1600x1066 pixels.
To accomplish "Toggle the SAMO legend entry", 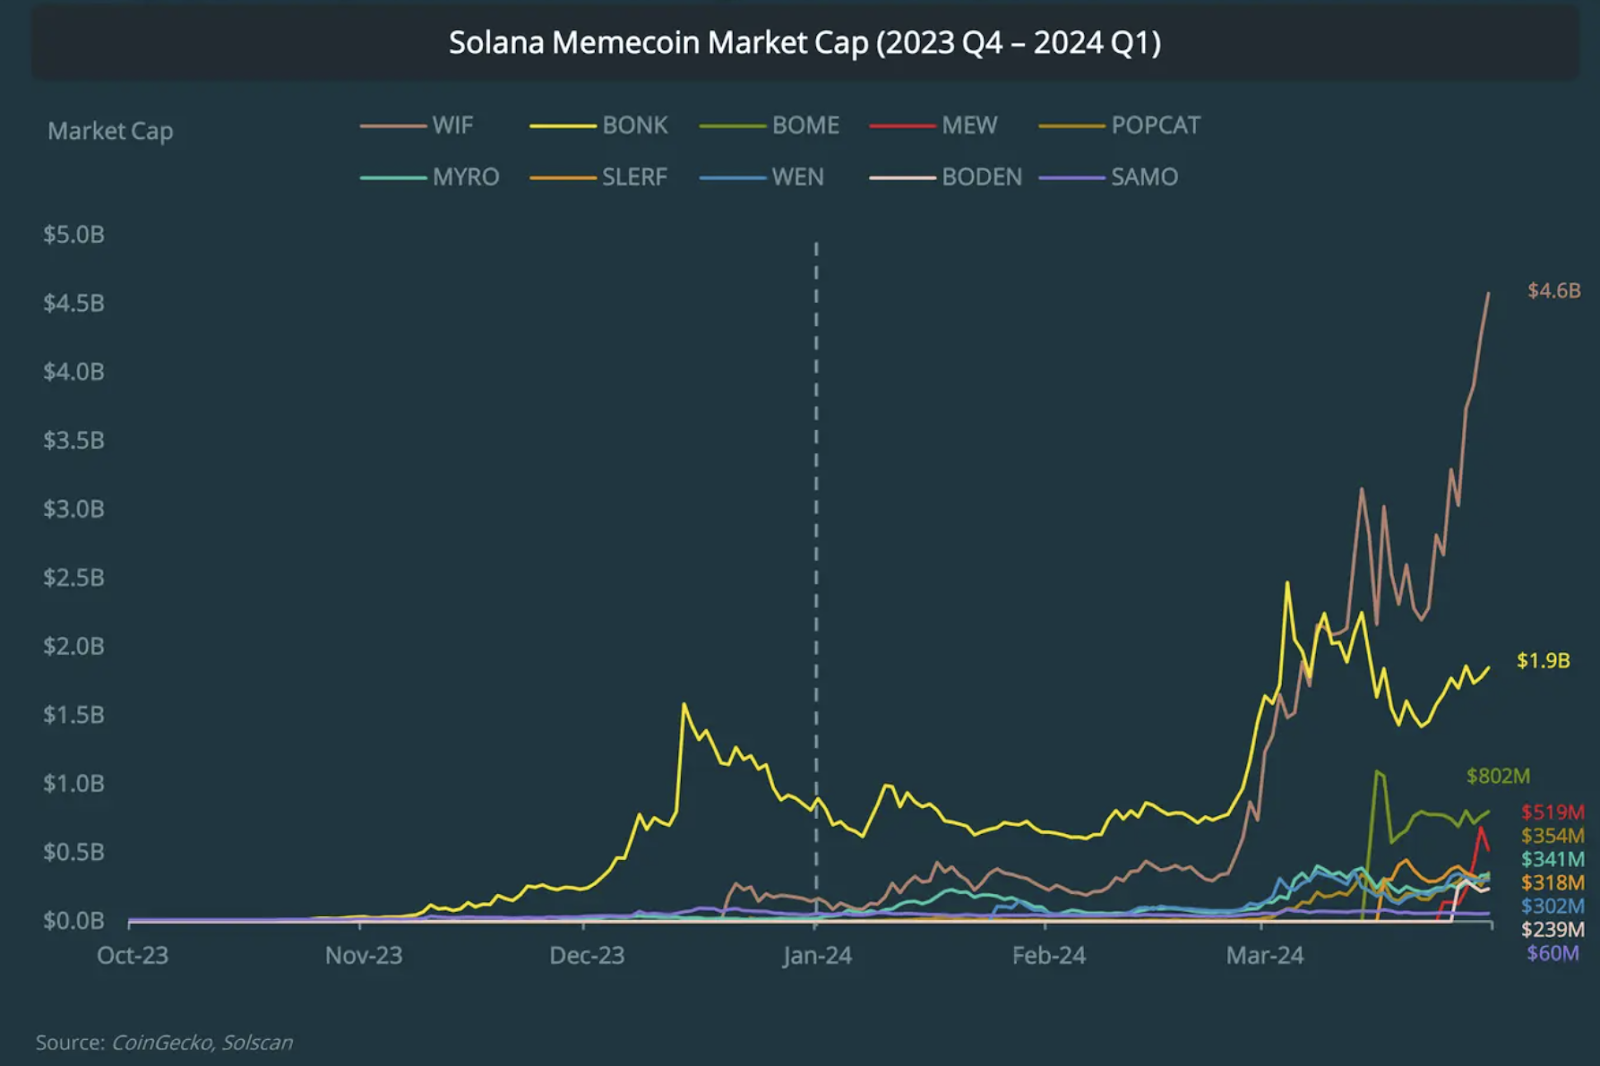I will 1109,177.
